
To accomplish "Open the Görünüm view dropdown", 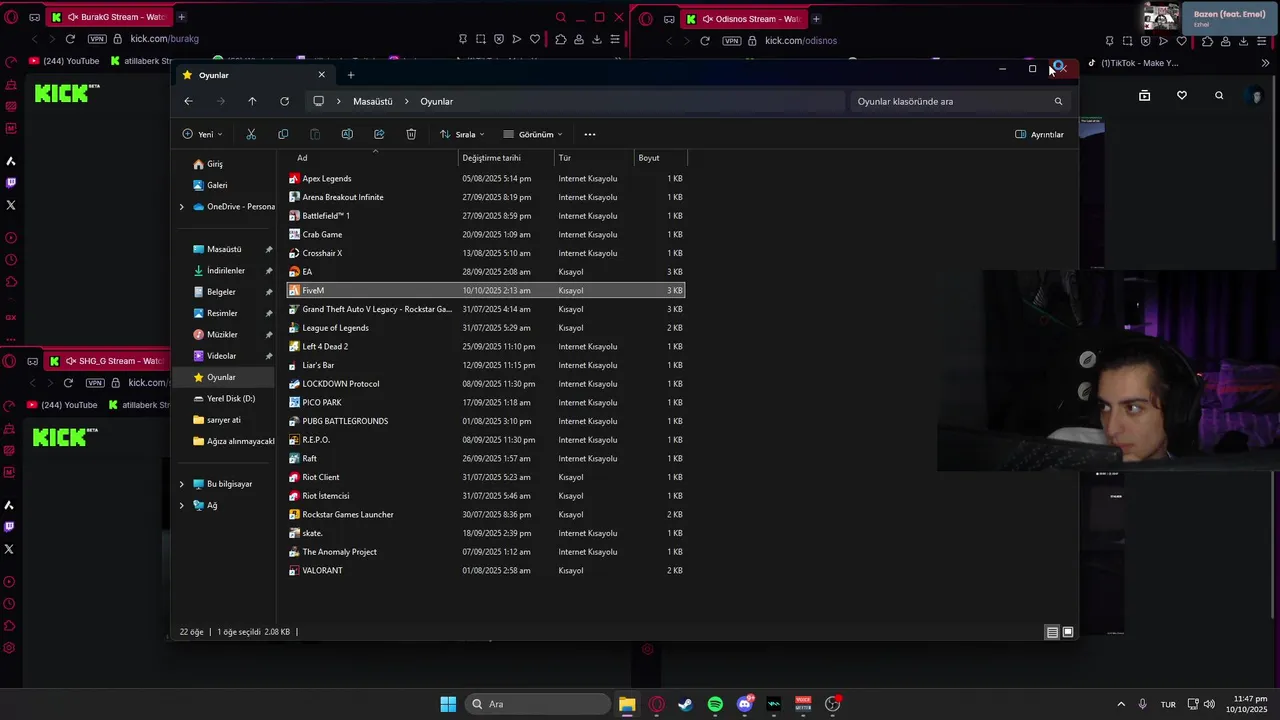I will [x=533, y=134].
